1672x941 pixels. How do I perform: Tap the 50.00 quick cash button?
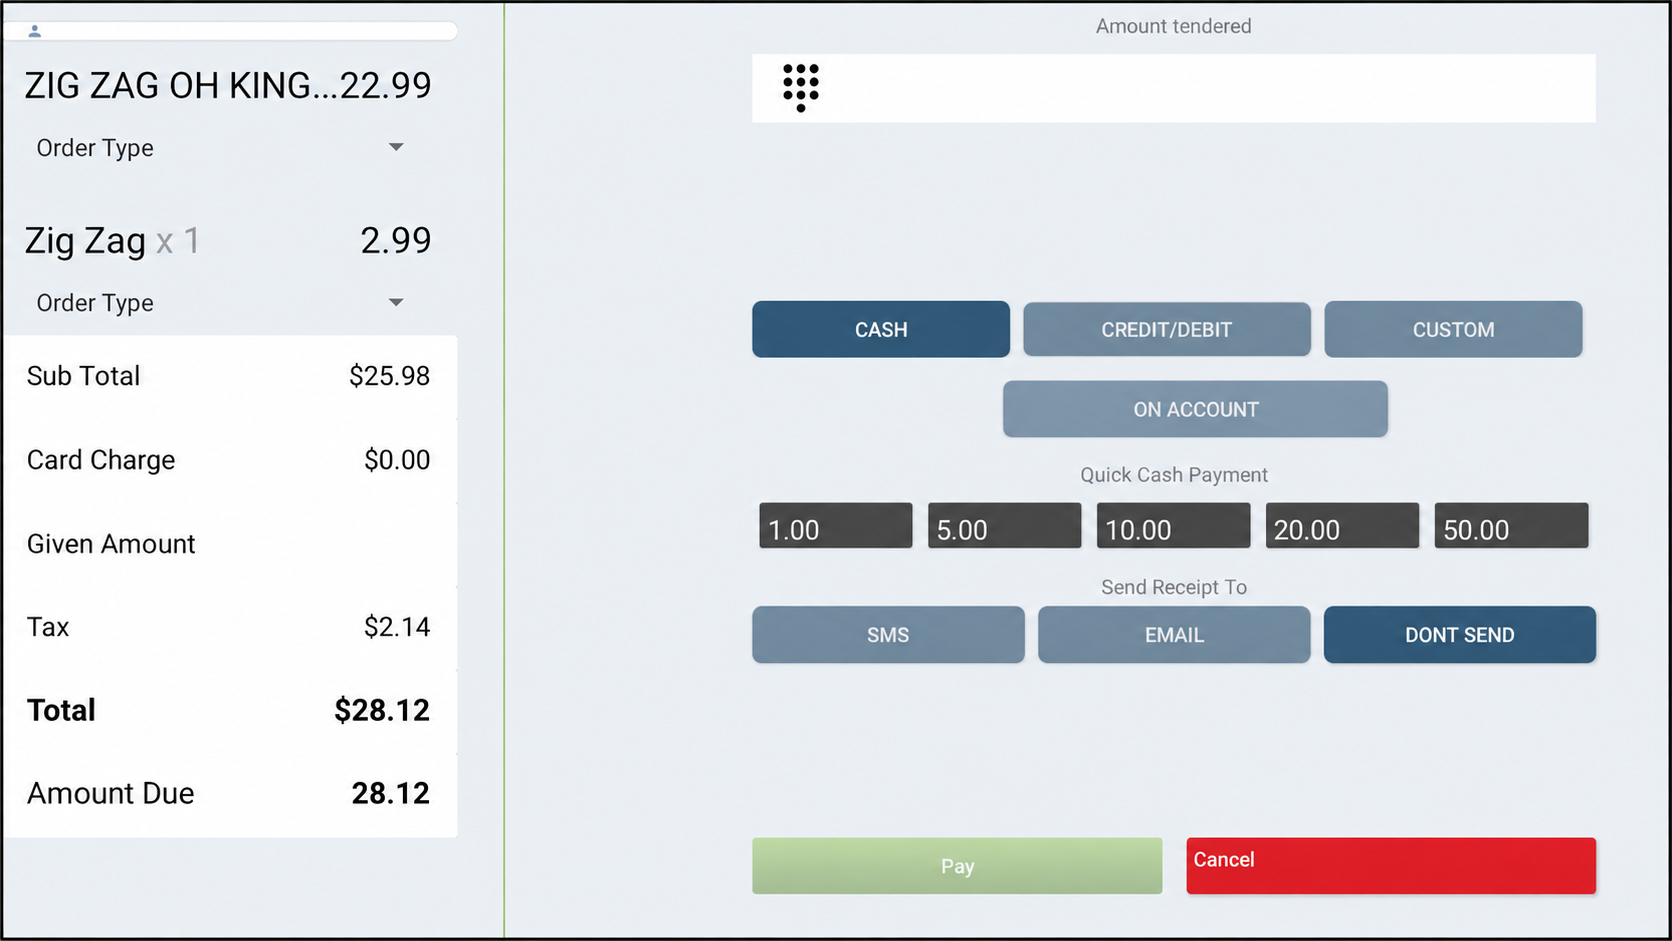[x=1512, y=526]
